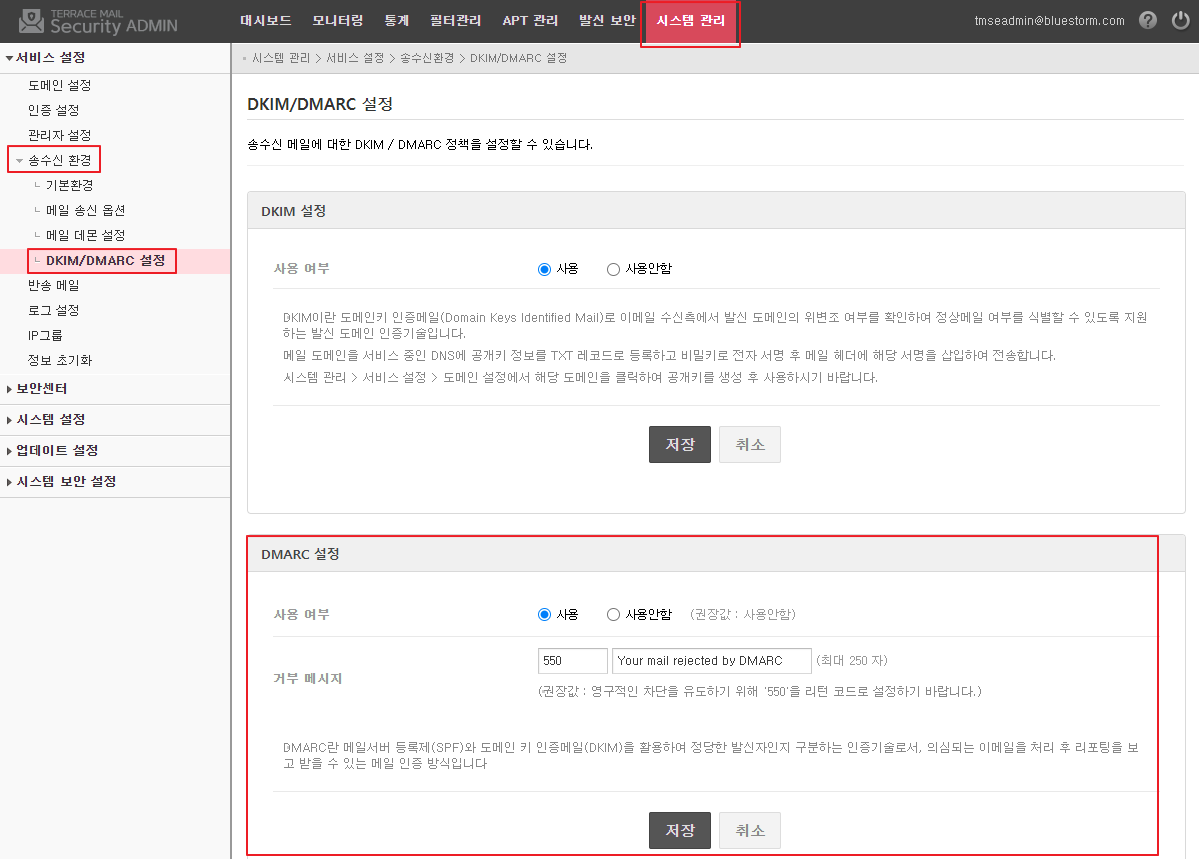Viewport: 1199px width, 859px height.
Task: Save the DKIM settings with 저장
Action: tap(680, 444)
